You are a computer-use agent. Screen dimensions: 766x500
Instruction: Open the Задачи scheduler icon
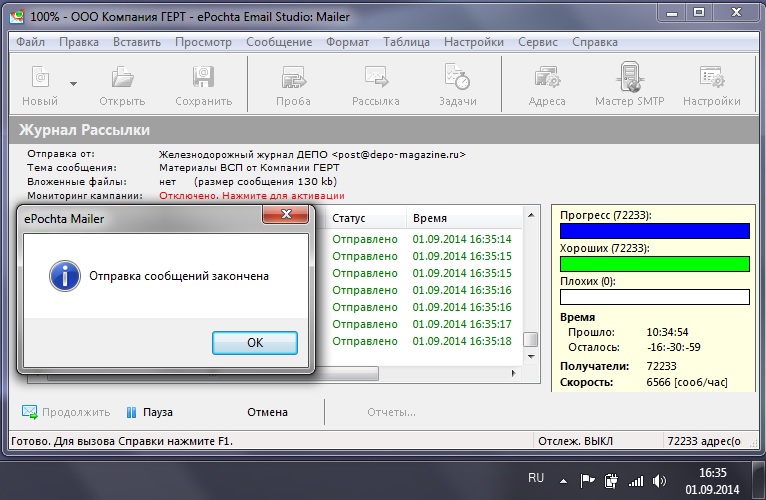click(x=457, y=77)
